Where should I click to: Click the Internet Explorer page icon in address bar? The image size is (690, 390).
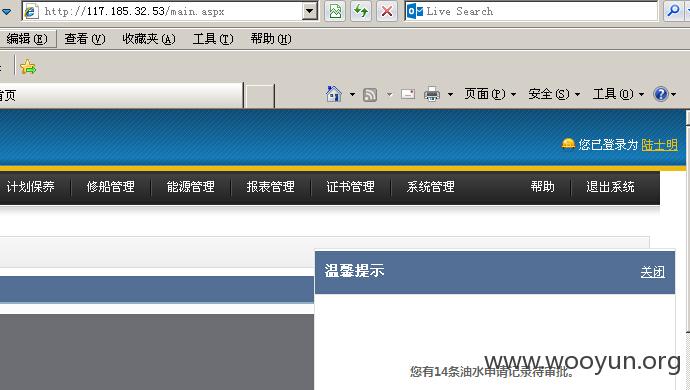31,11
